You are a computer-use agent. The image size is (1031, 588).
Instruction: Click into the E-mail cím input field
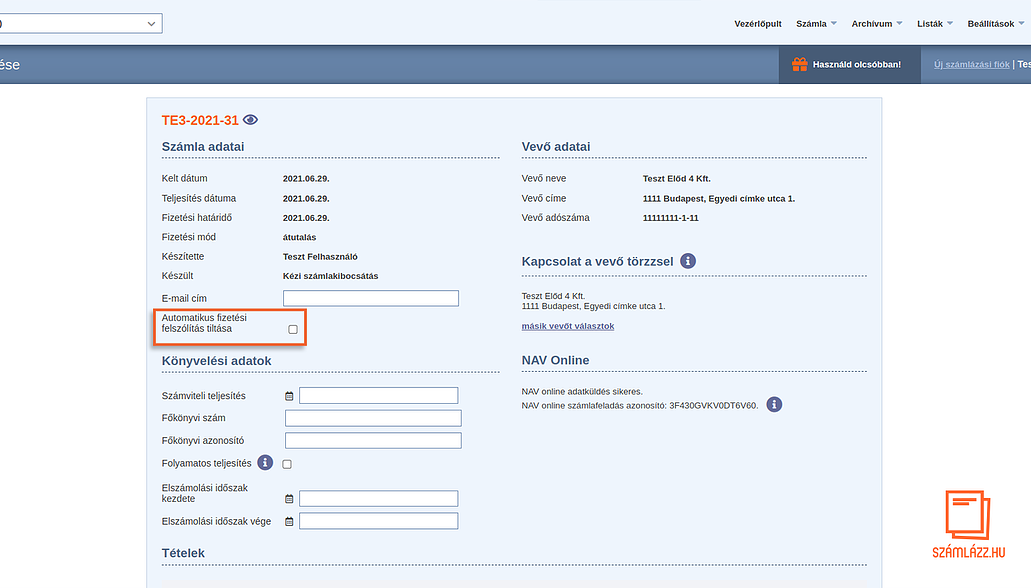pyautogui.click(x=370, y=298)
